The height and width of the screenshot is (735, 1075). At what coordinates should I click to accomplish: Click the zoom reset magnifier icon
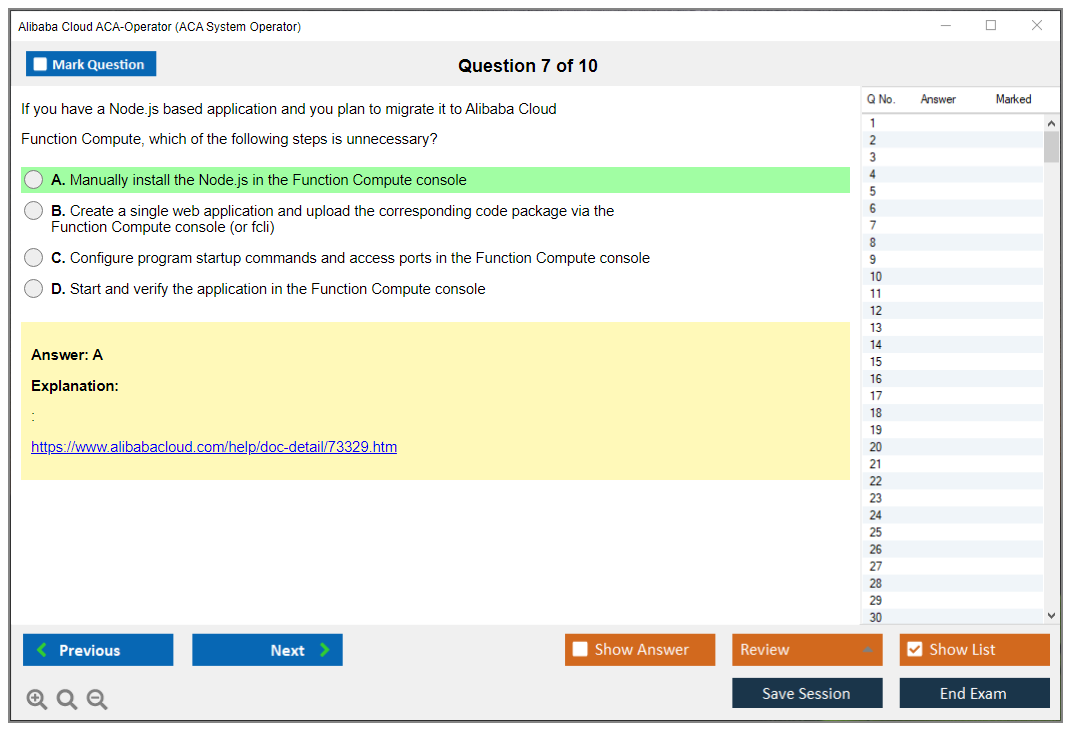click(67, 700)
